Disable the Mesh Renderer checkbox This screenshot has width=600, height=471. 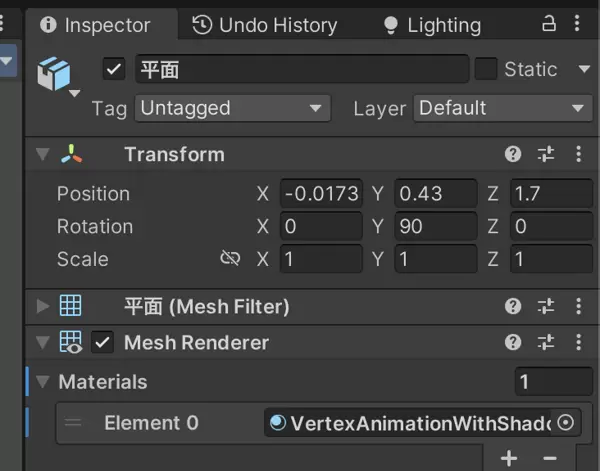pos(102,343)
